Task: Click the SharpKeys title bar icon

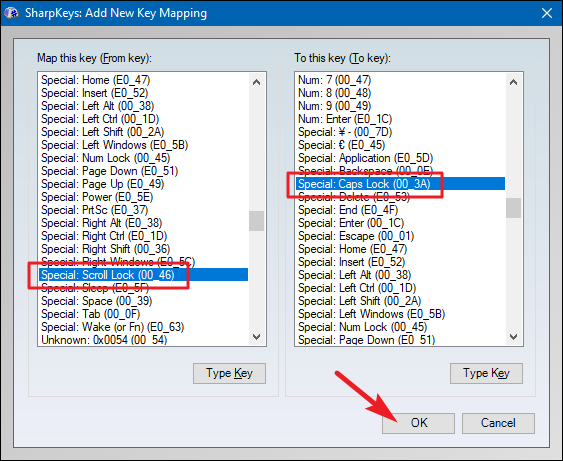Action: [11, 13]
